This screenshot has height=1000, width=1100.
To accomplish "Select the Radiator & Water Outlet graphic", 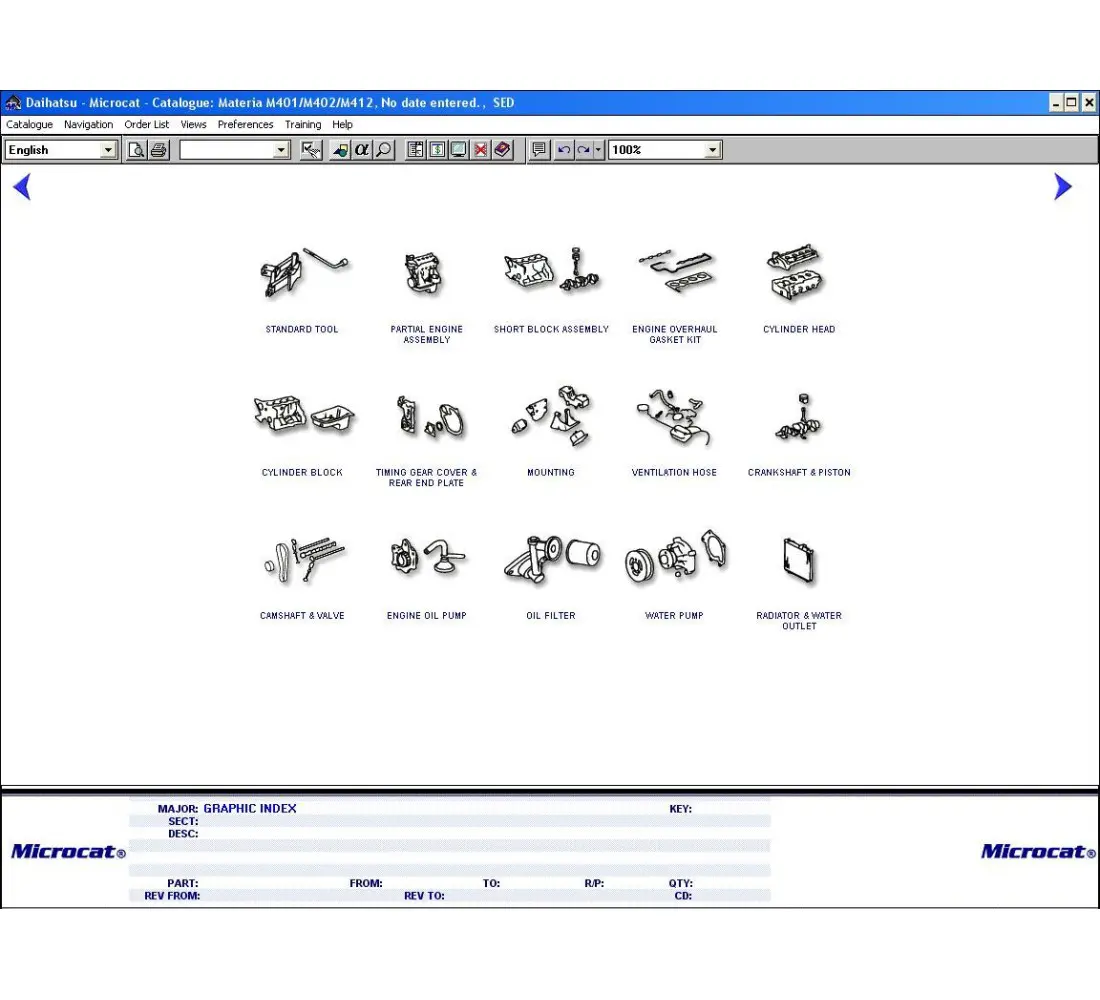I will click(799, 560).
